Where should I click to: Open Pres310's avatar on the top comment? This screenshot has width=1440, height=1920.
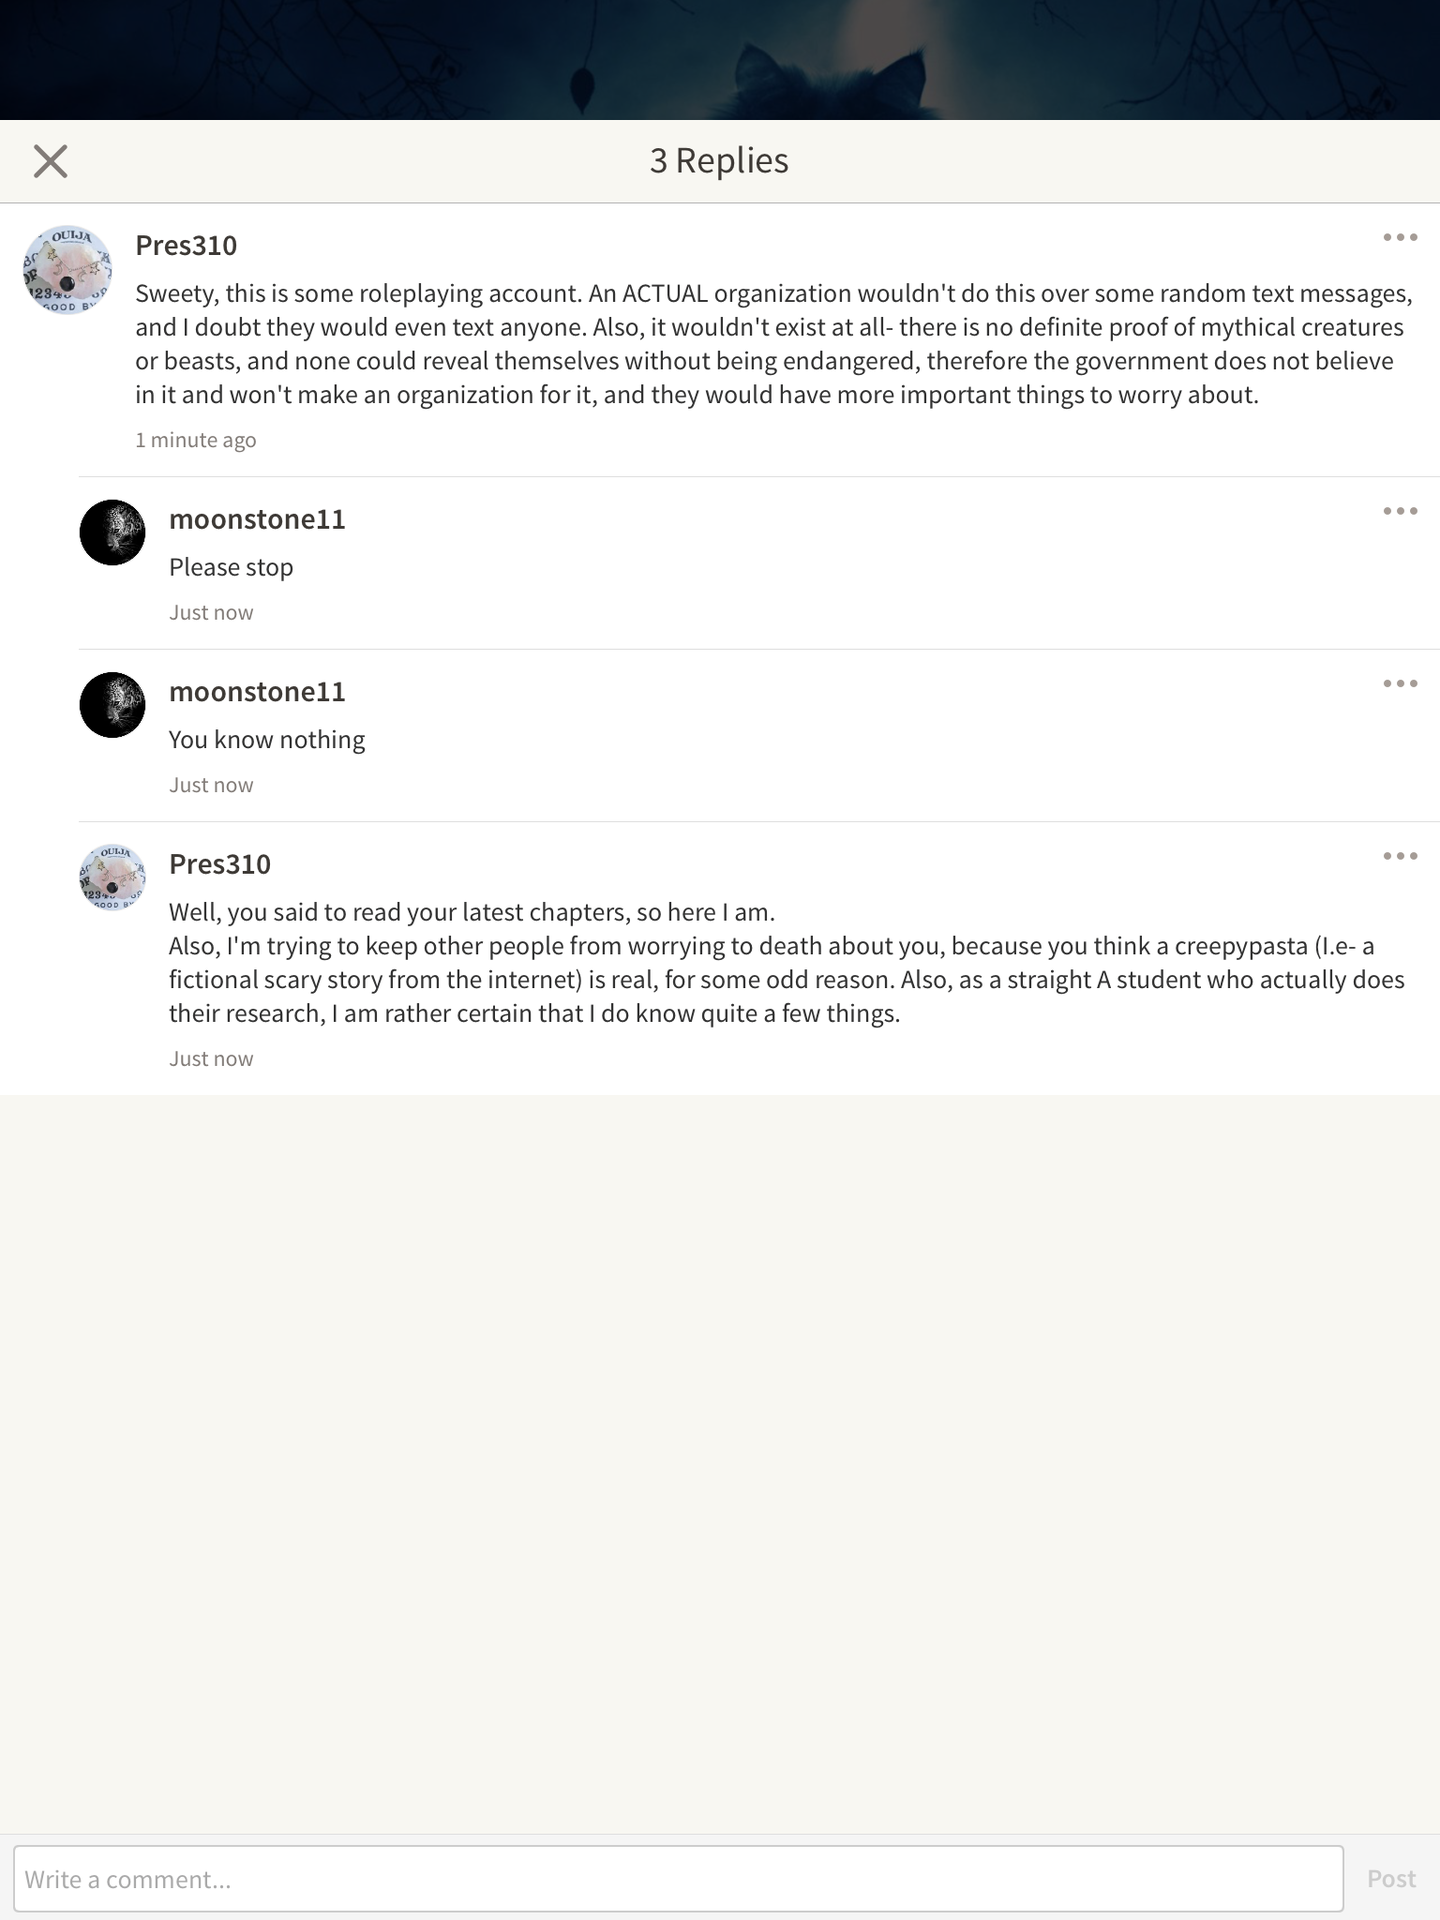[x=67, y=270]
